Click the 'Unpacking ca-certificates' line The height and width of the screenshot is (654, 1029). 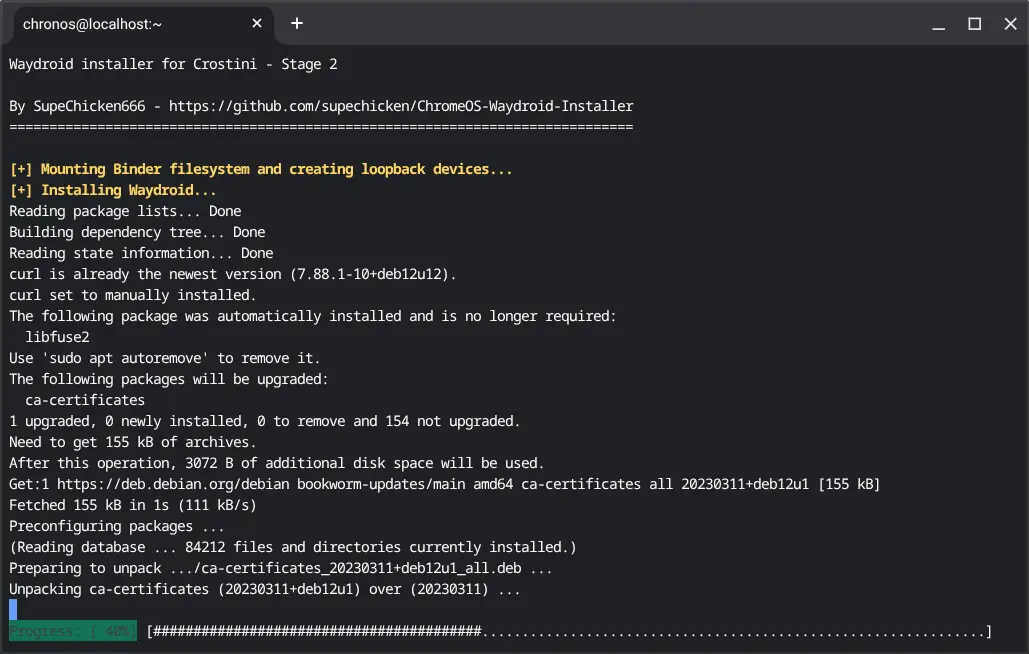pyautogui.click(x=264, y=589)
